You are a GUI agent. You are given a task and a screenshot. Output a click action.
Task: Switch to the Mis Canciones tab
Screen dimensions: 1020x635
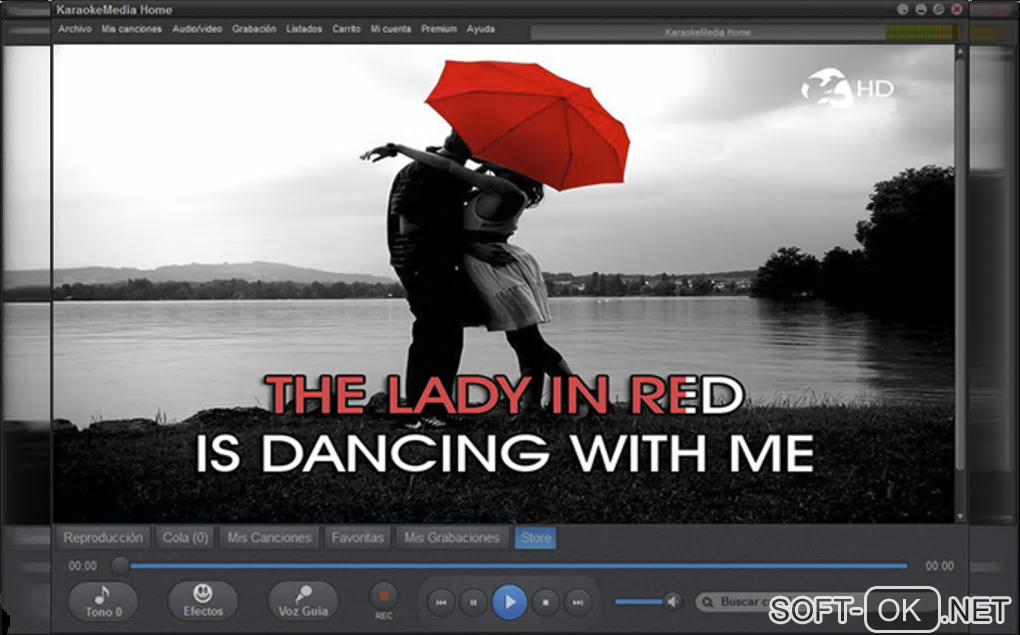269,538
